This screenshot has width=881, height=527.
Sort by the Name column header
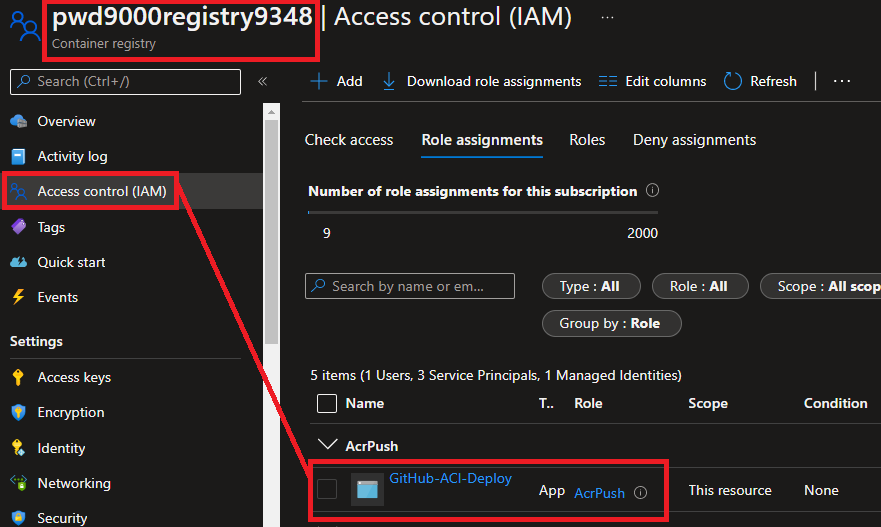[x=365, y=403]
